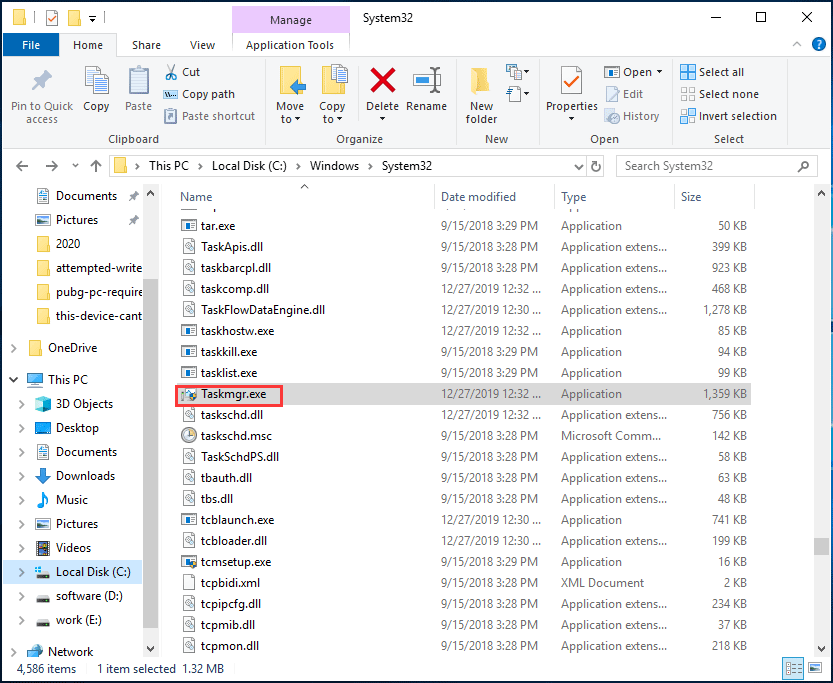Switch to the Share tab
This screenshot has width=833, height=683.
146,45
